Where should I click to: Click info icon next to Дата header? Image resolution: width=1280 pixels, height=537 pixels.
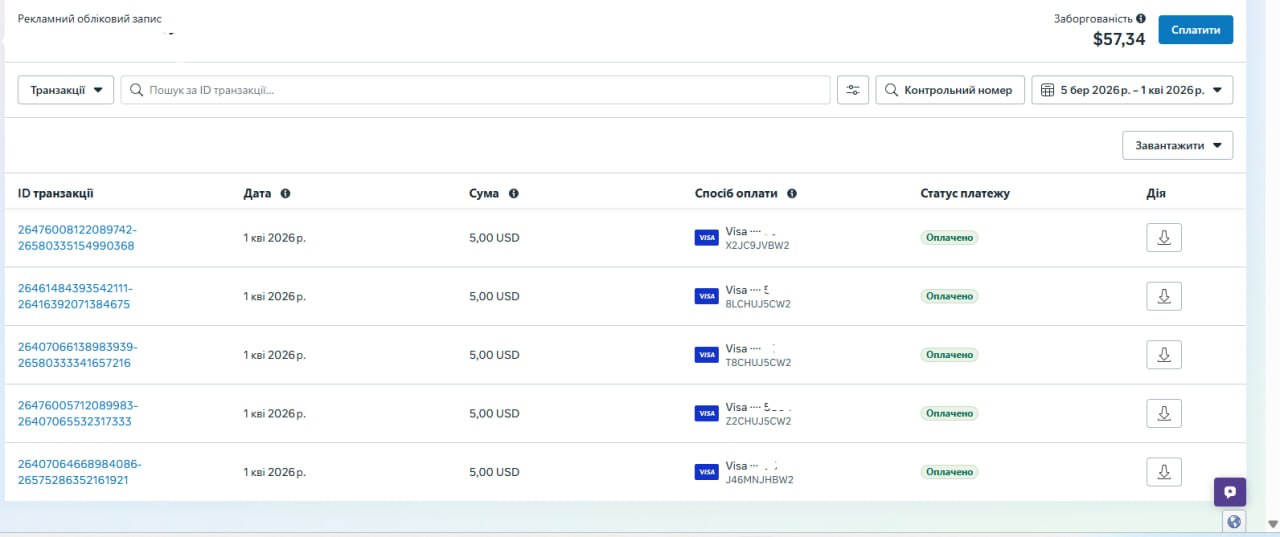click(x=285, y=194)
